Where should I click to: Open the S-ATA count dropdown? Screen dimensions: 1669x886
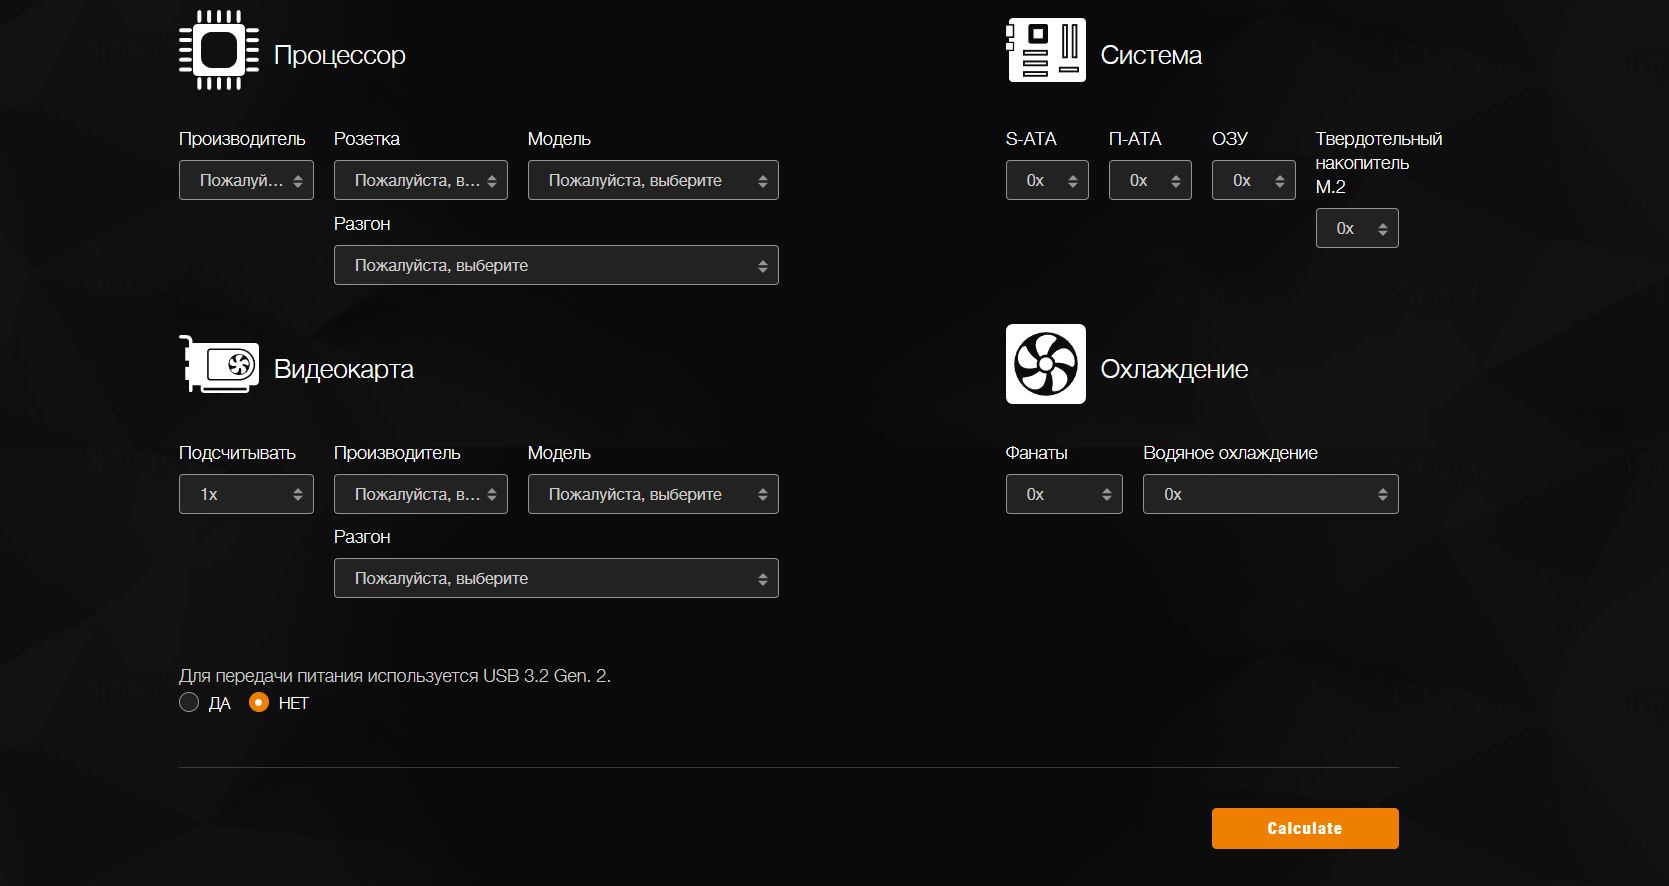[x=1047, y=180]
